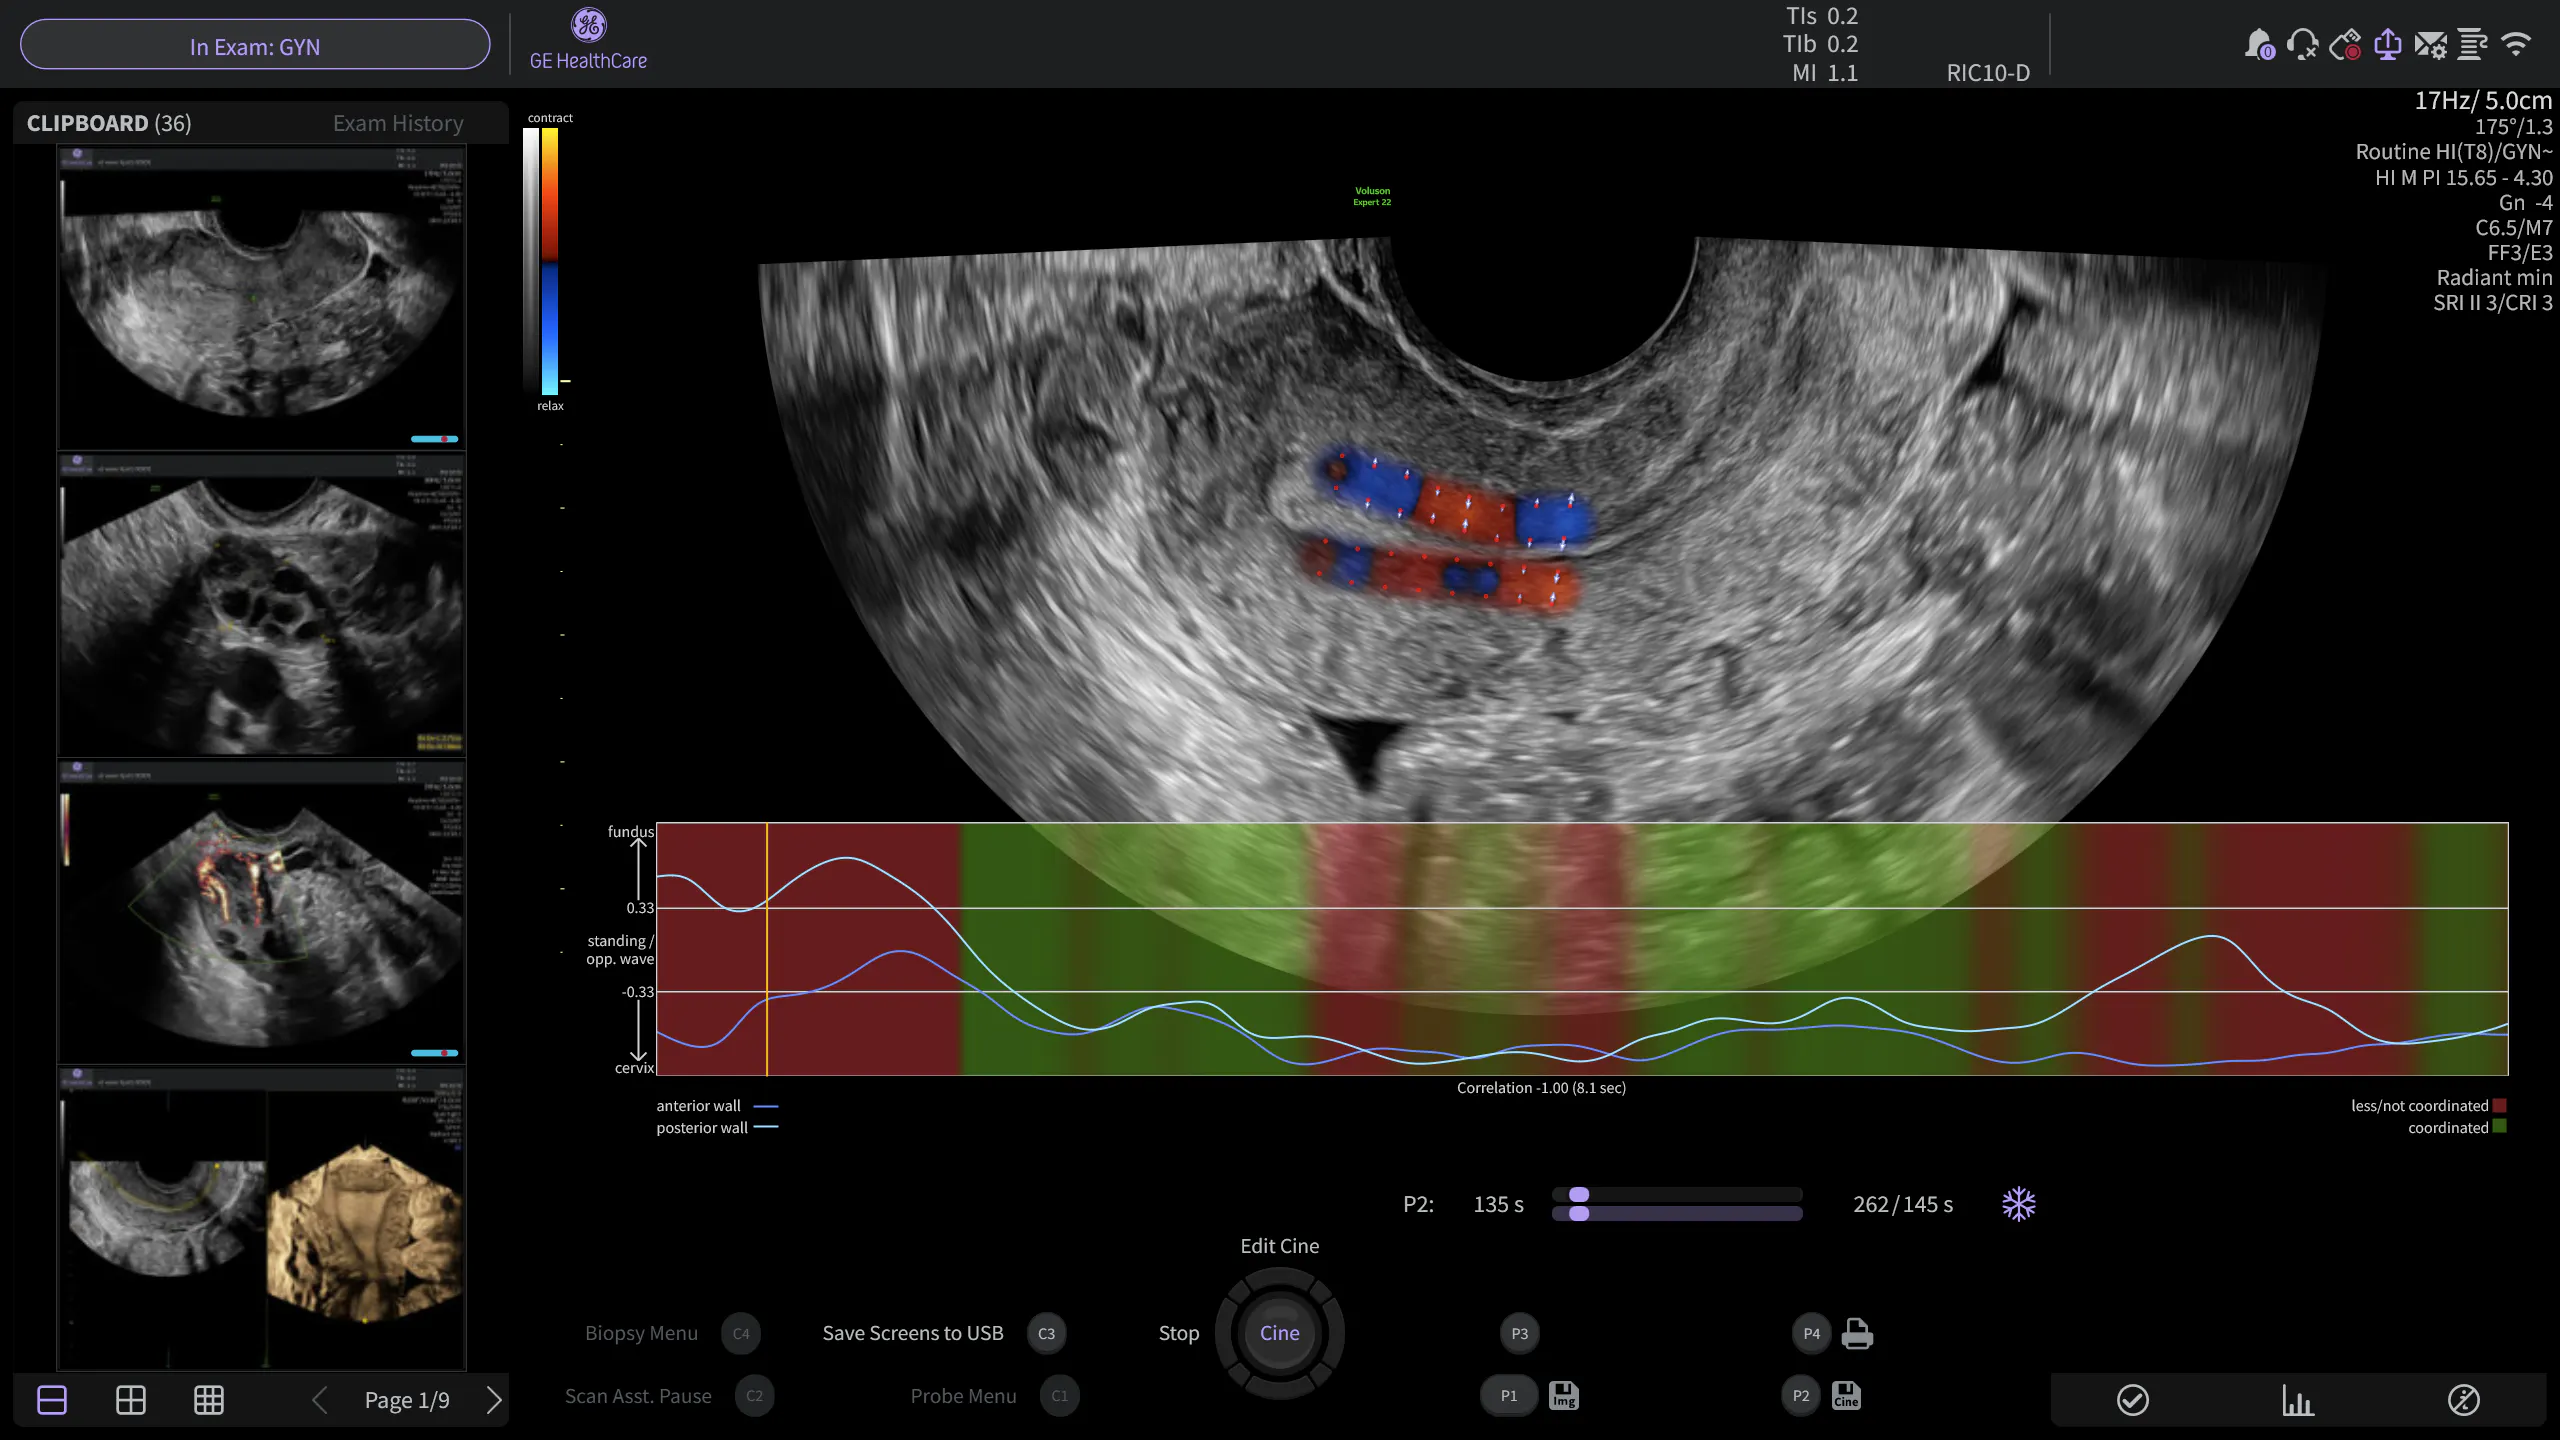Click the Cine trackball center button
Image resolution: width=2560 pixels, height=1440 pixels.
1279,1333
